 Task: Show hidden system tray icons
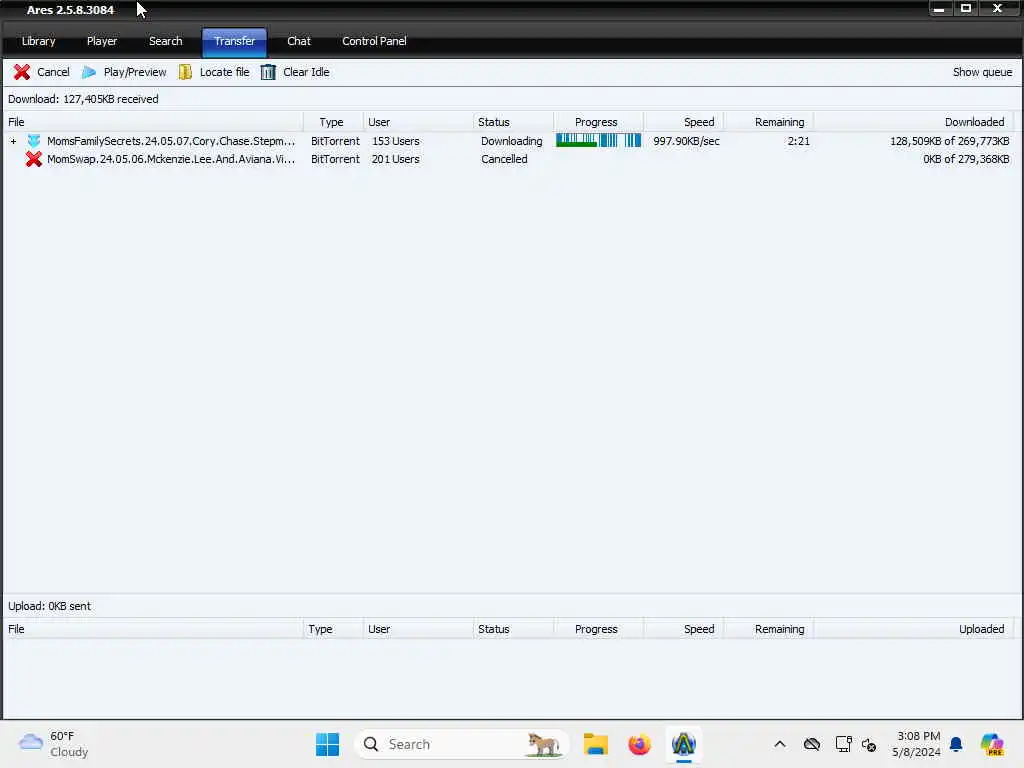tap(780, 744)
